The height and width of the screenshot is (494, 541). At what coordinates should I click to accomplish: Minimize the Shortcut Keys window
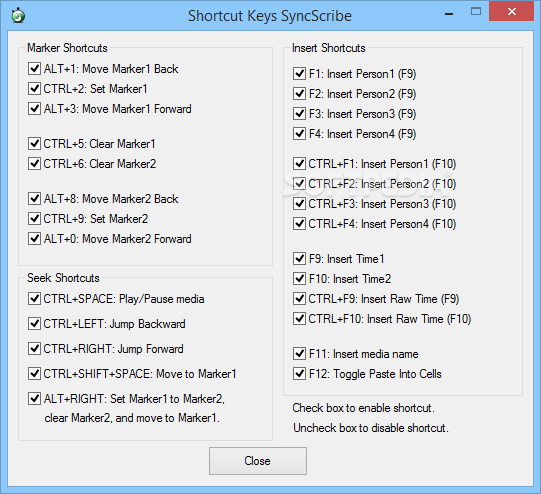pyautogui.click(x=449, y=13)
